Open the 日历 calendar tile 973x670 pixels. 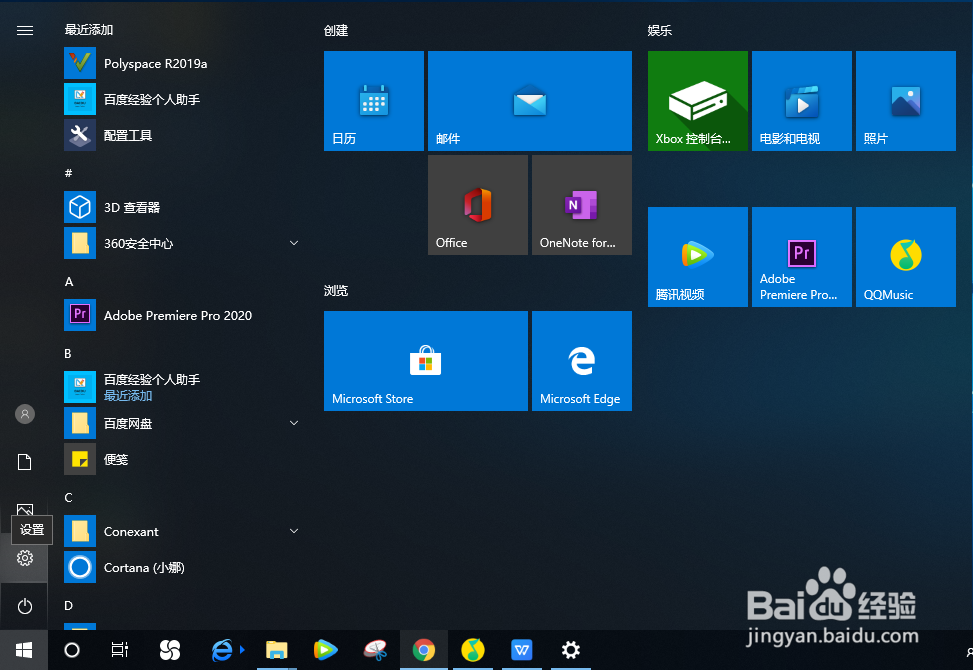pos(374,100)
